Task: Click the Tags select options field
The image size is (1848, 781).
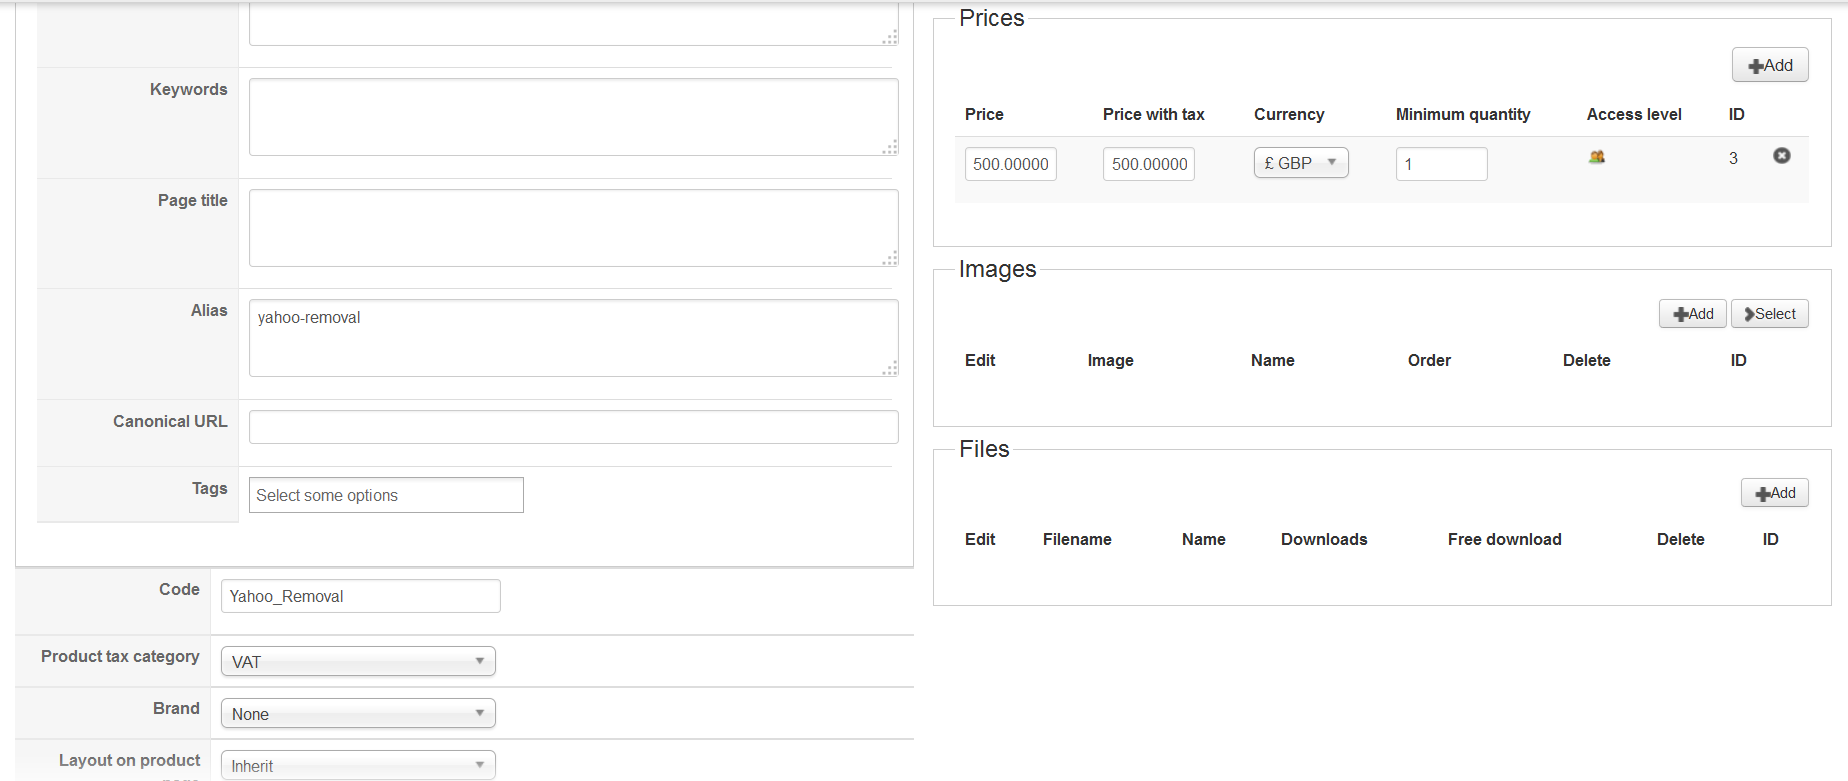Action: (386, 495)
